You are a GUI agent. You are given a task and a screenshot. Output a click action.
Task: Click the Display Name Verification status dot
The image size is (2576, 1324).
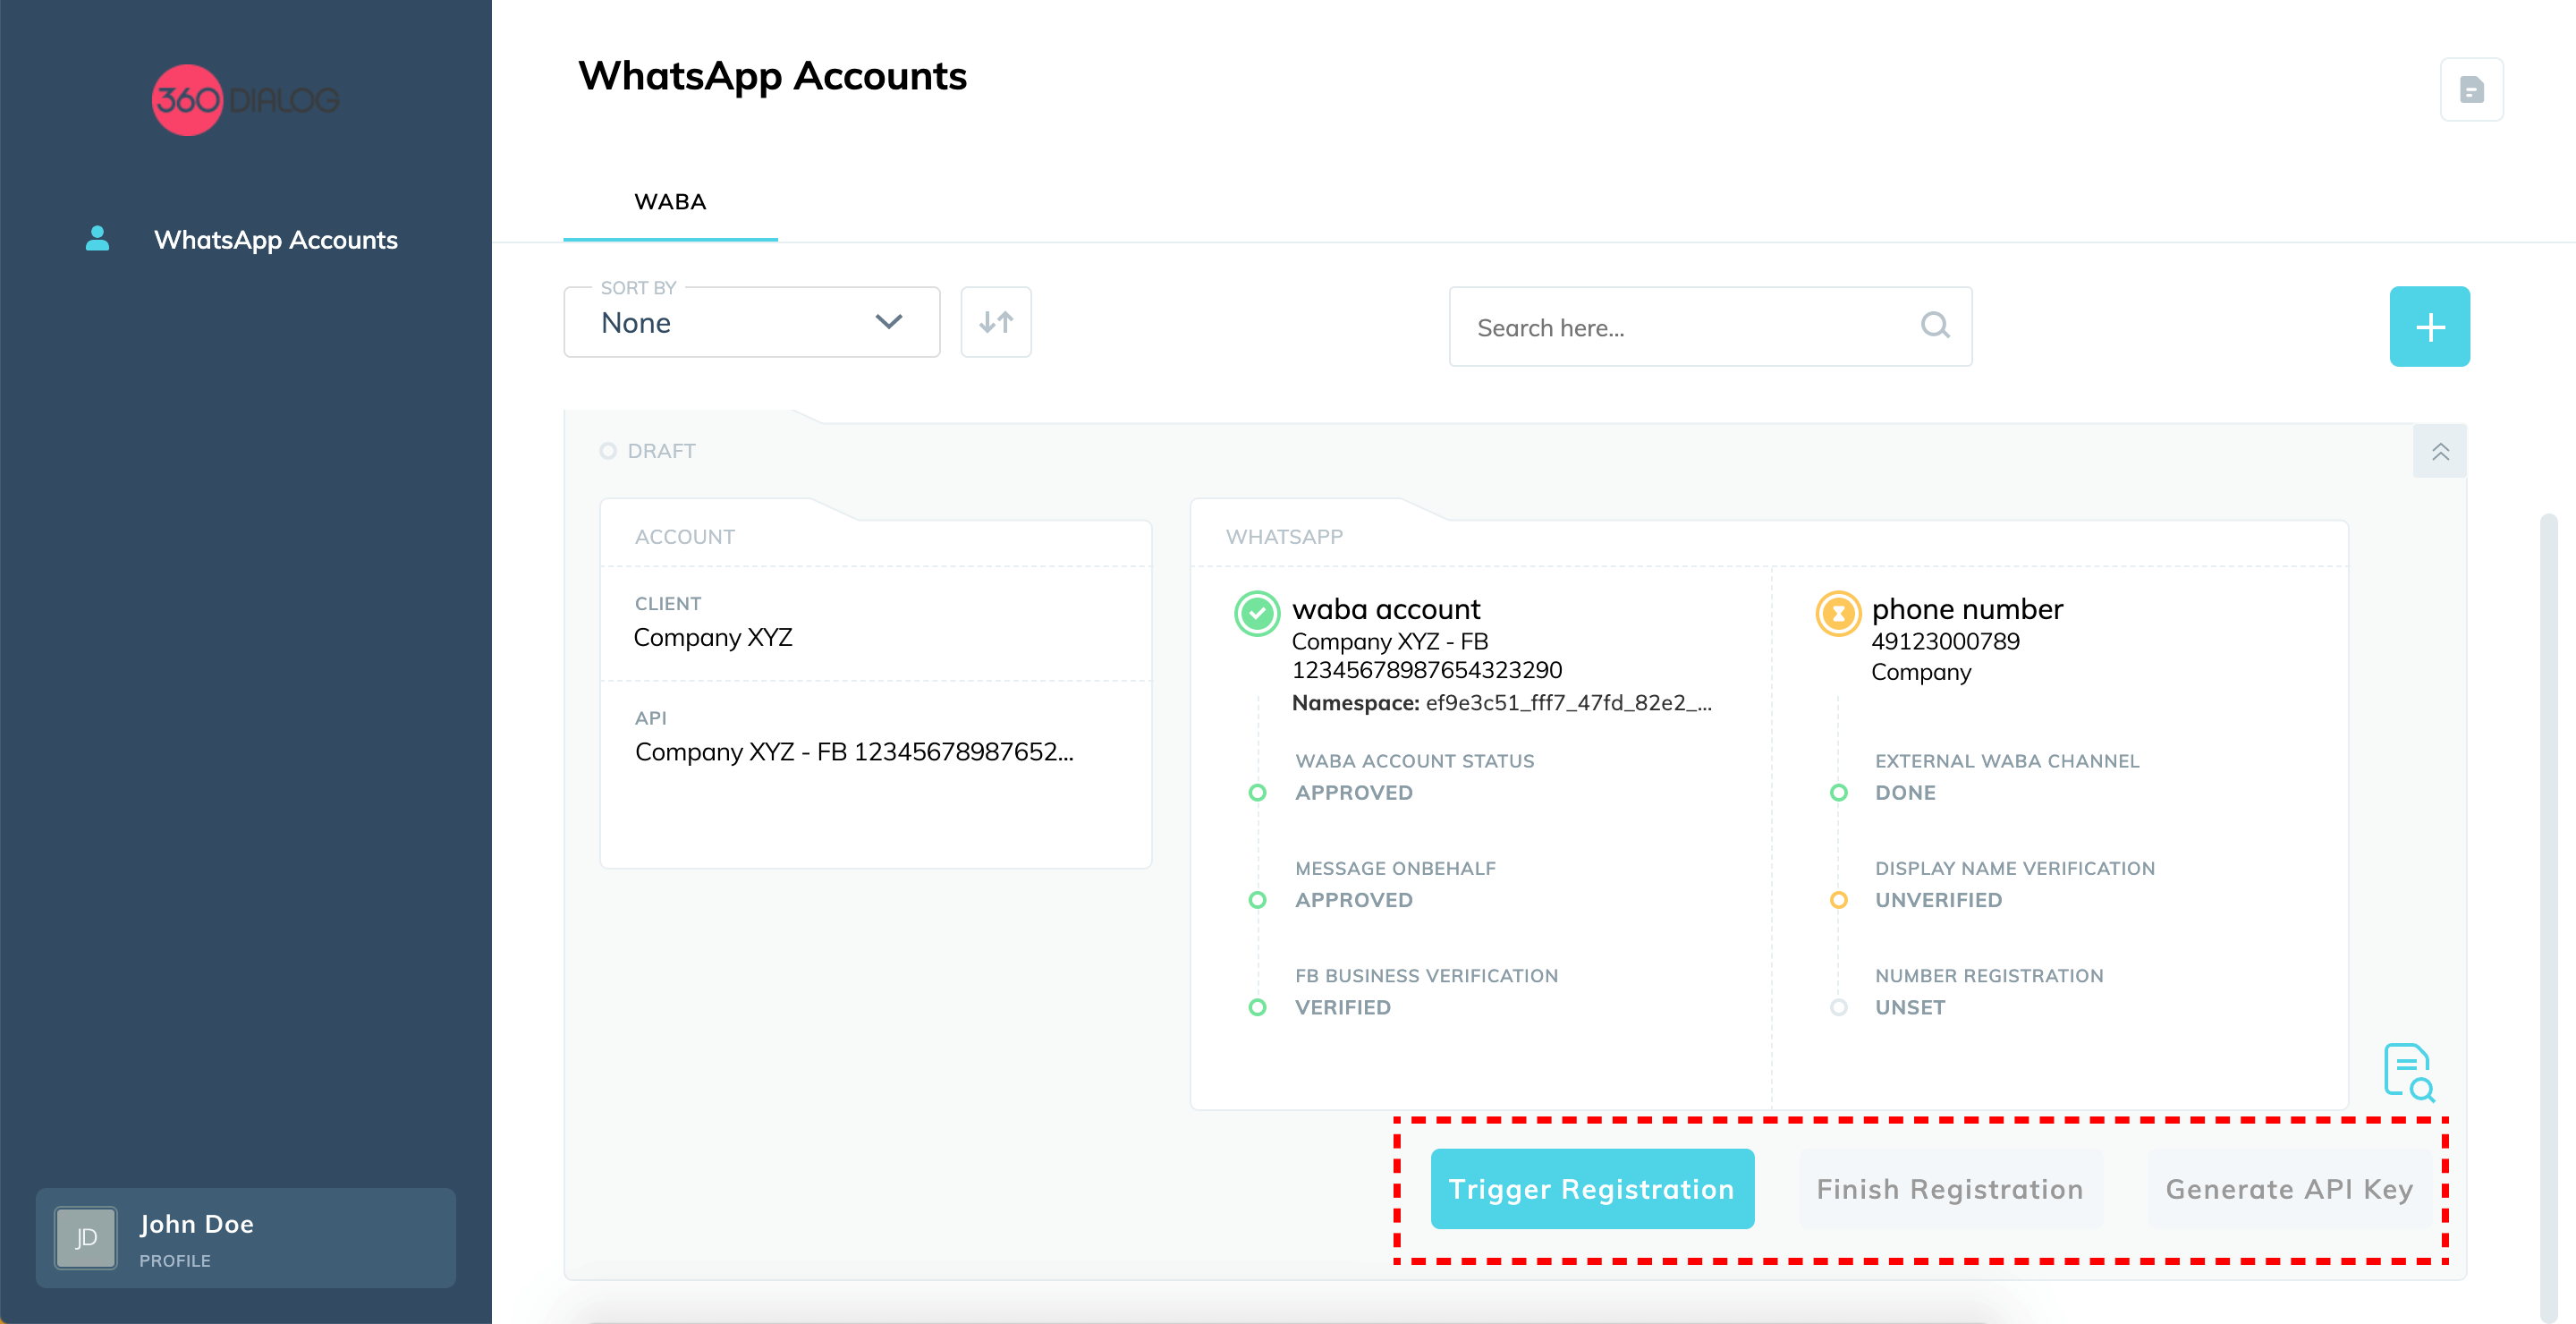pos(1838,900)
